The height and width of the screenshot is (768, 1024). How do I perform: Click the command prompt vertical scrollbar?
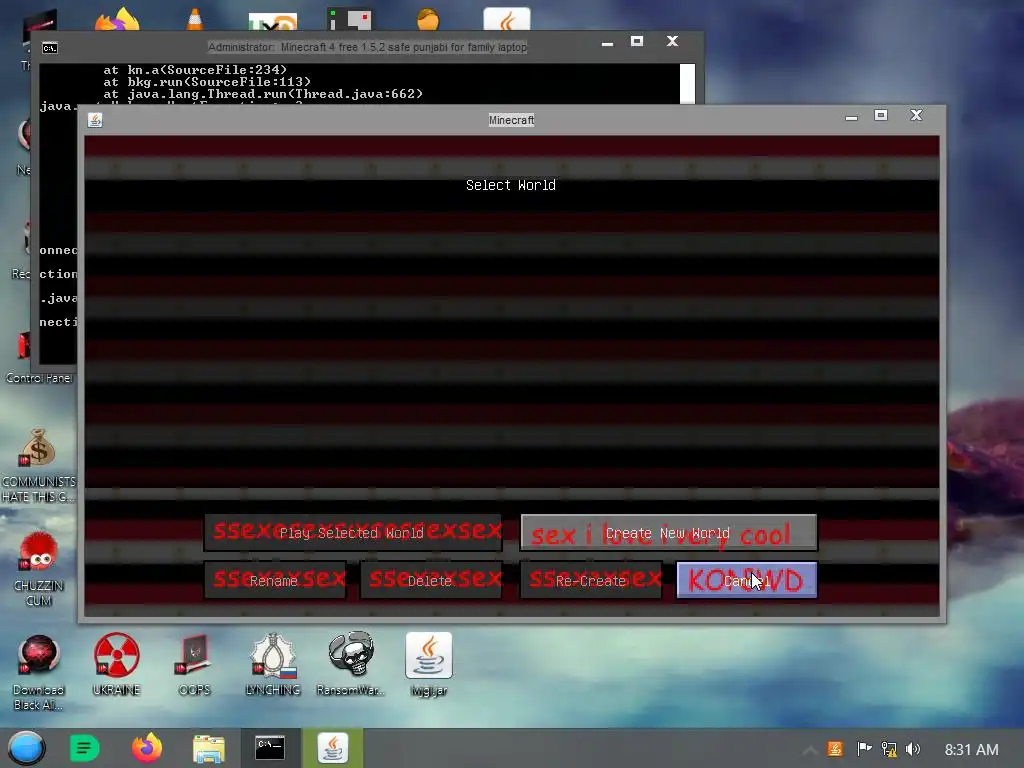[x=687, y=84]
